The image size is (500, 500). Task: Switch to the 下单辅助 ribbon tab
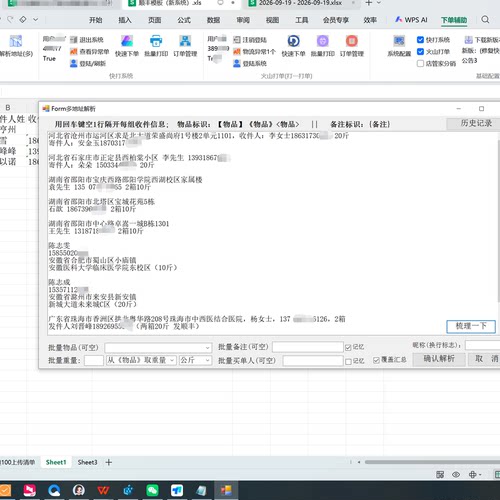454,20
